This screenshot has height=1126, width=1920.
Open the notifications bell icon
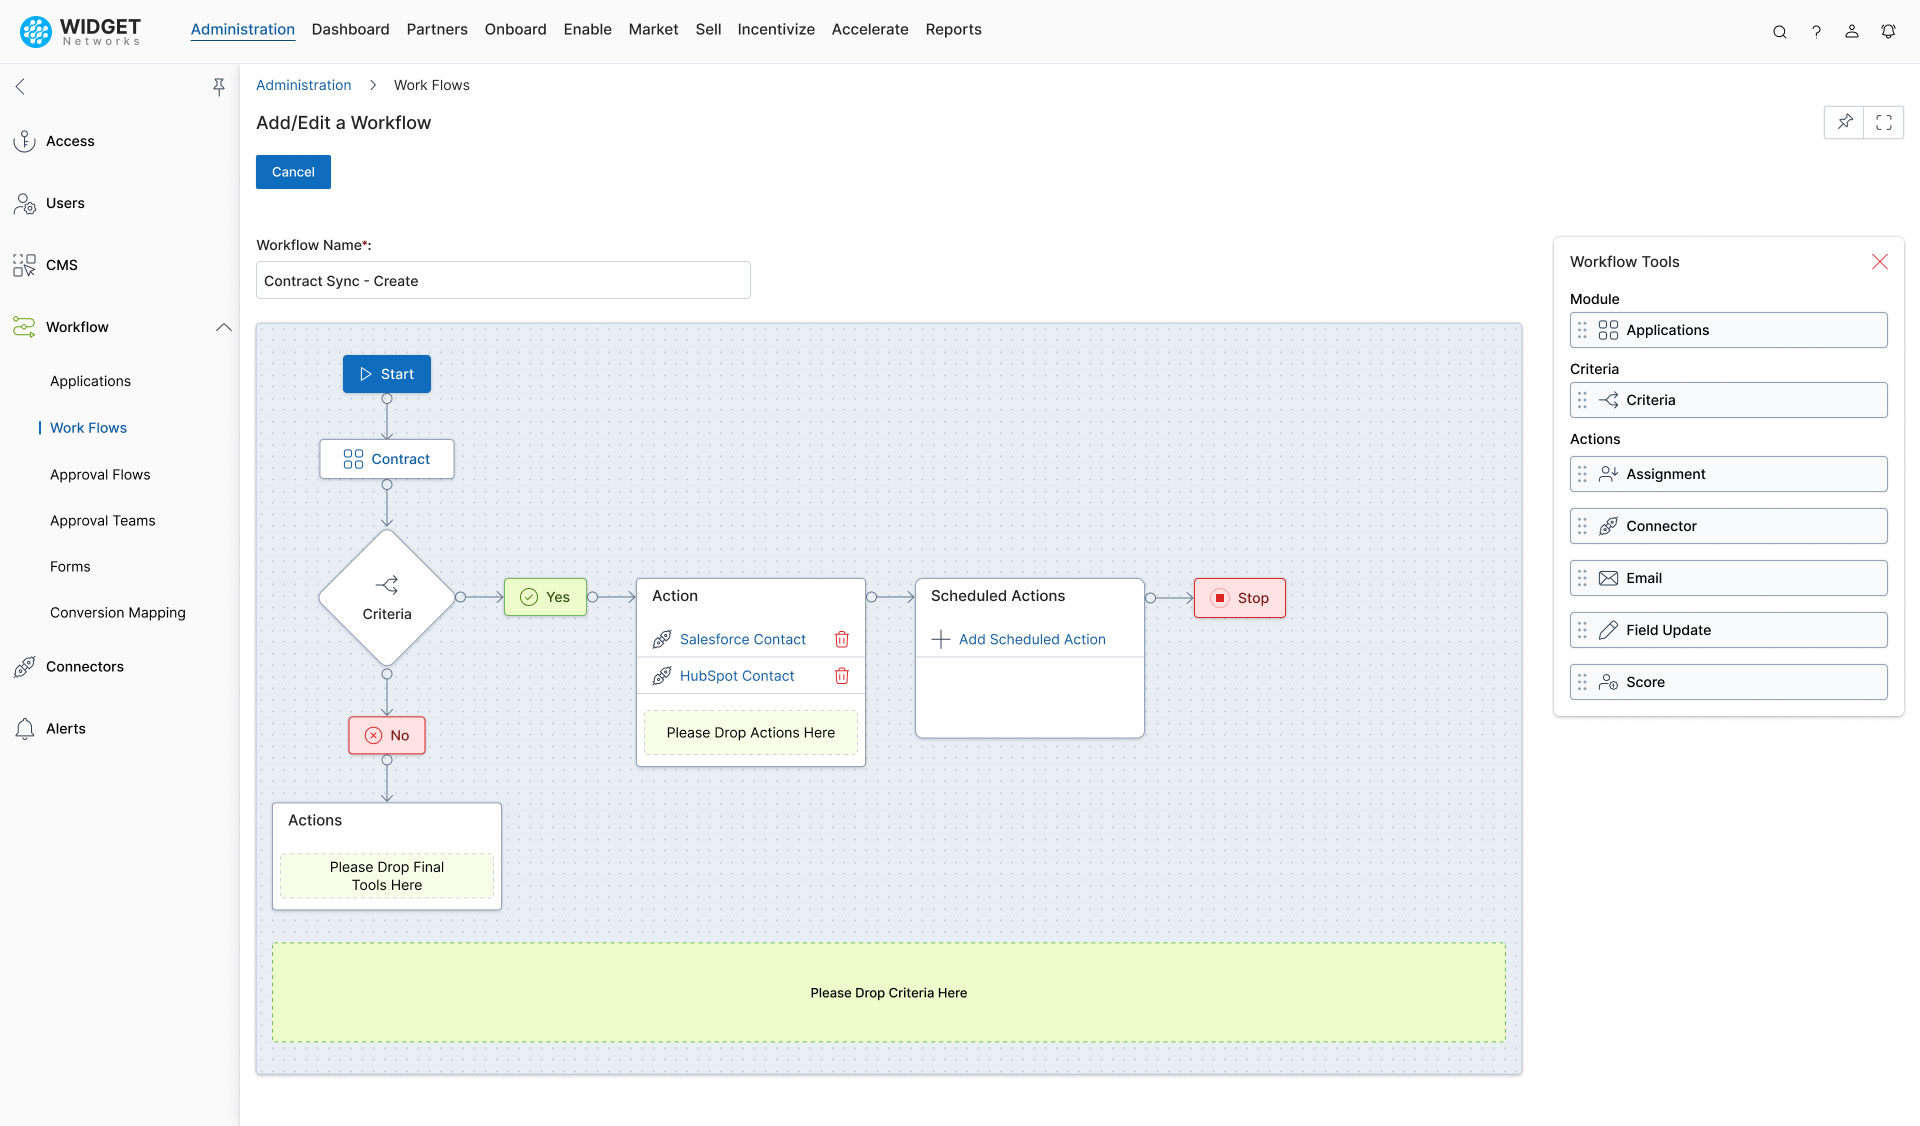(x=1888, y=32)
